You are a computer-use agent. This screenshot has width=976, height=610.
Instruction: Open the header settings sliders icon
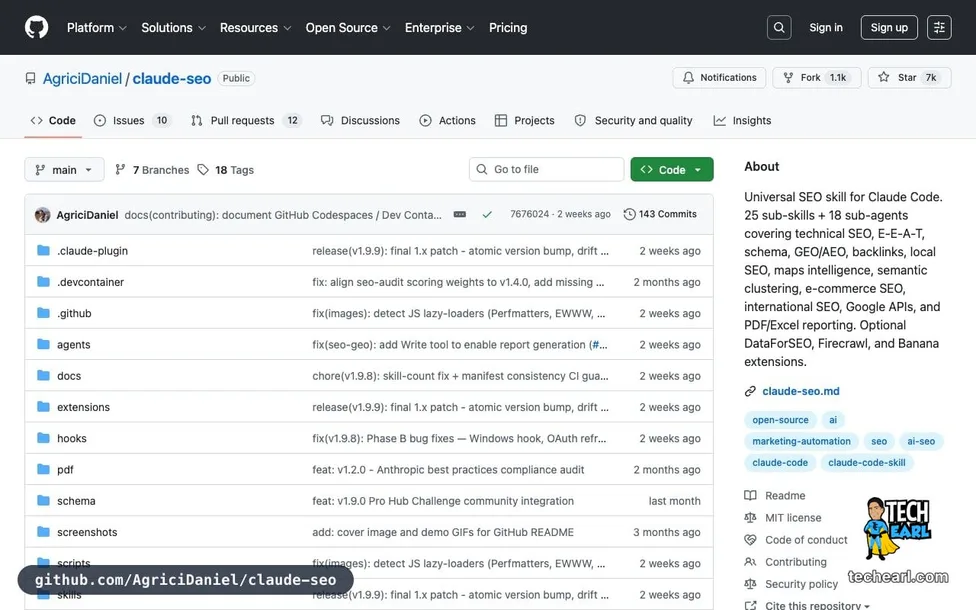point(939,27)
